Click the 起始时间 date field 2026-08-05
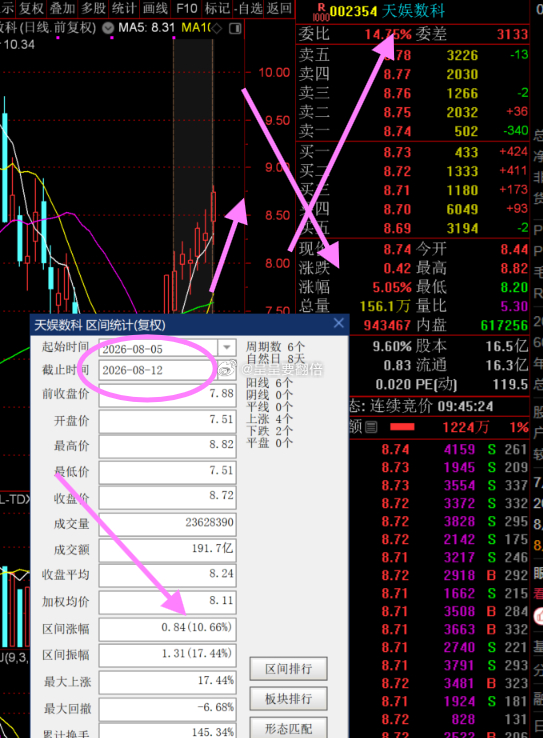 point(158,349)
